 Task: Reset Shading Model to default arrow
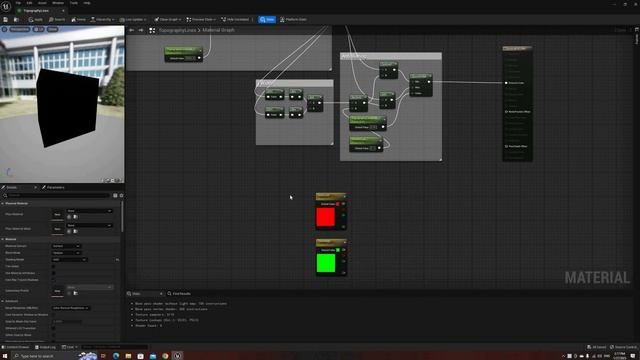(x=117, y=260)
